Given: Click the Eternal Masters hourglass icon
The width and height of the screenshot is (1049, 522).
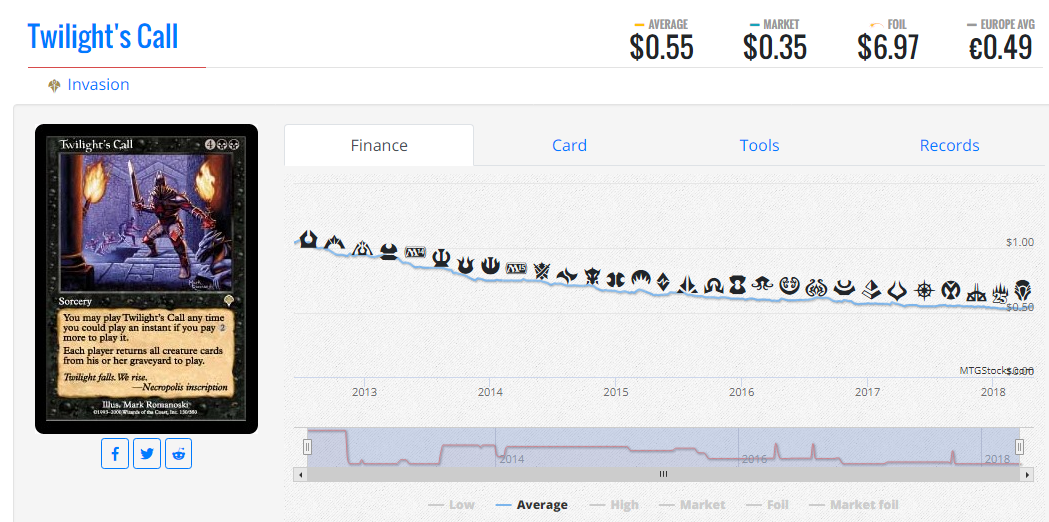Looking at the screenshot, I should [x=737, y=285].
